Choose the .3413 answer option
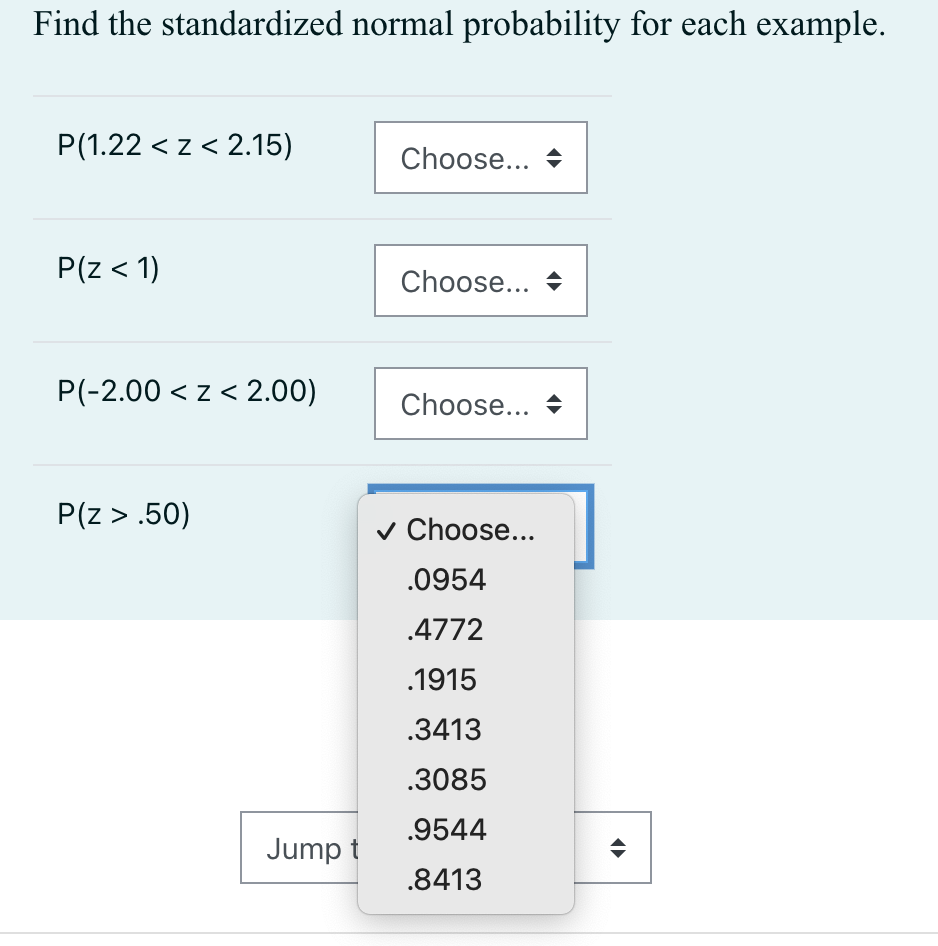This screenshot has width=938, height=946. [x=443, y=730]
